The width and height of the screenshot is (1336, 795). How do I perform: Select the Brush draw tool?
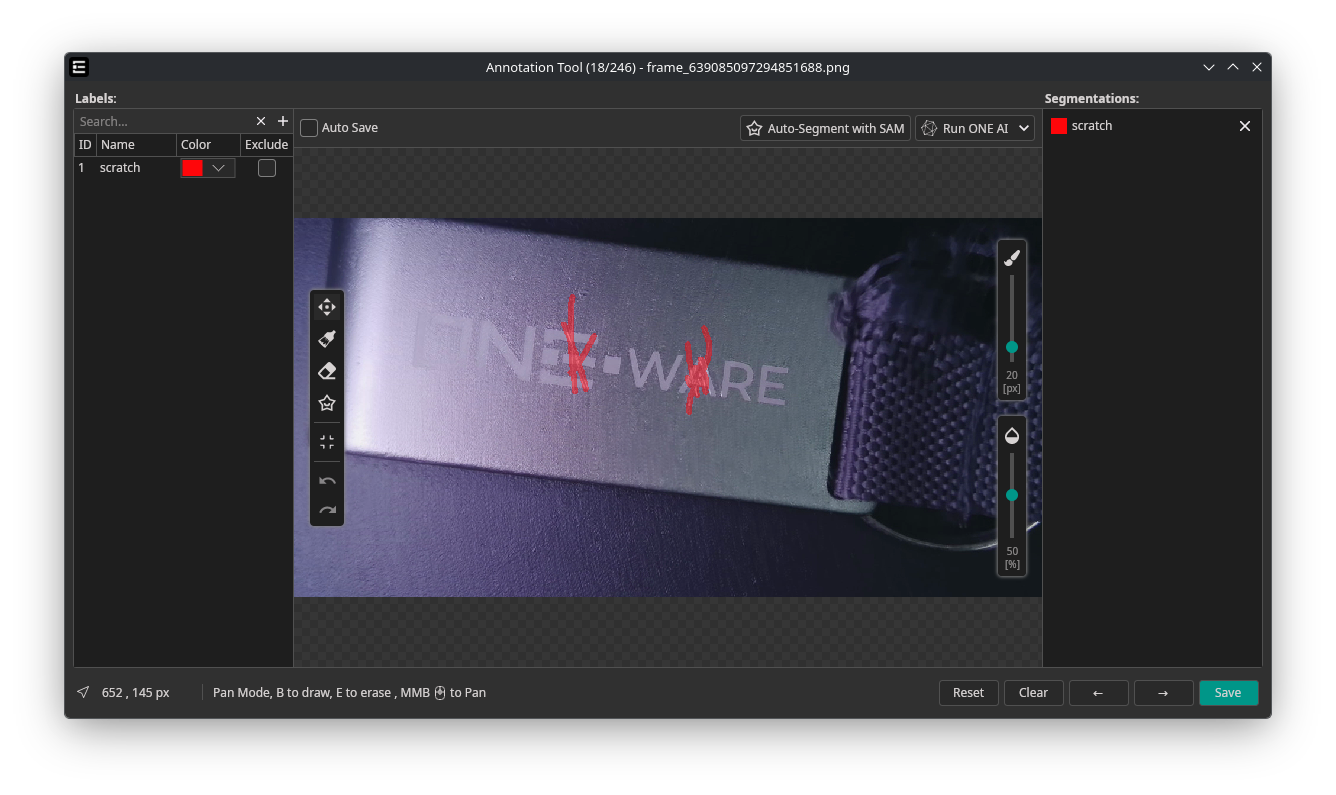point(327,339)
